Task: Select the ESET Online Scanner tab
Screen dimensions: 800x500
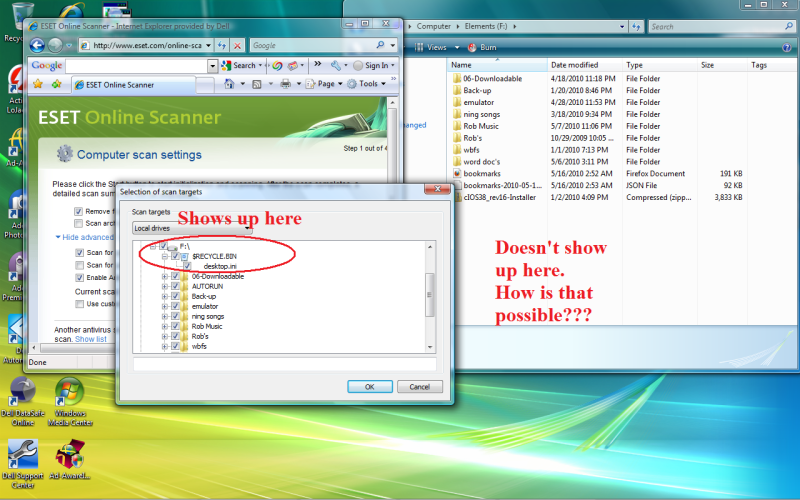Action: click(133, 85)
